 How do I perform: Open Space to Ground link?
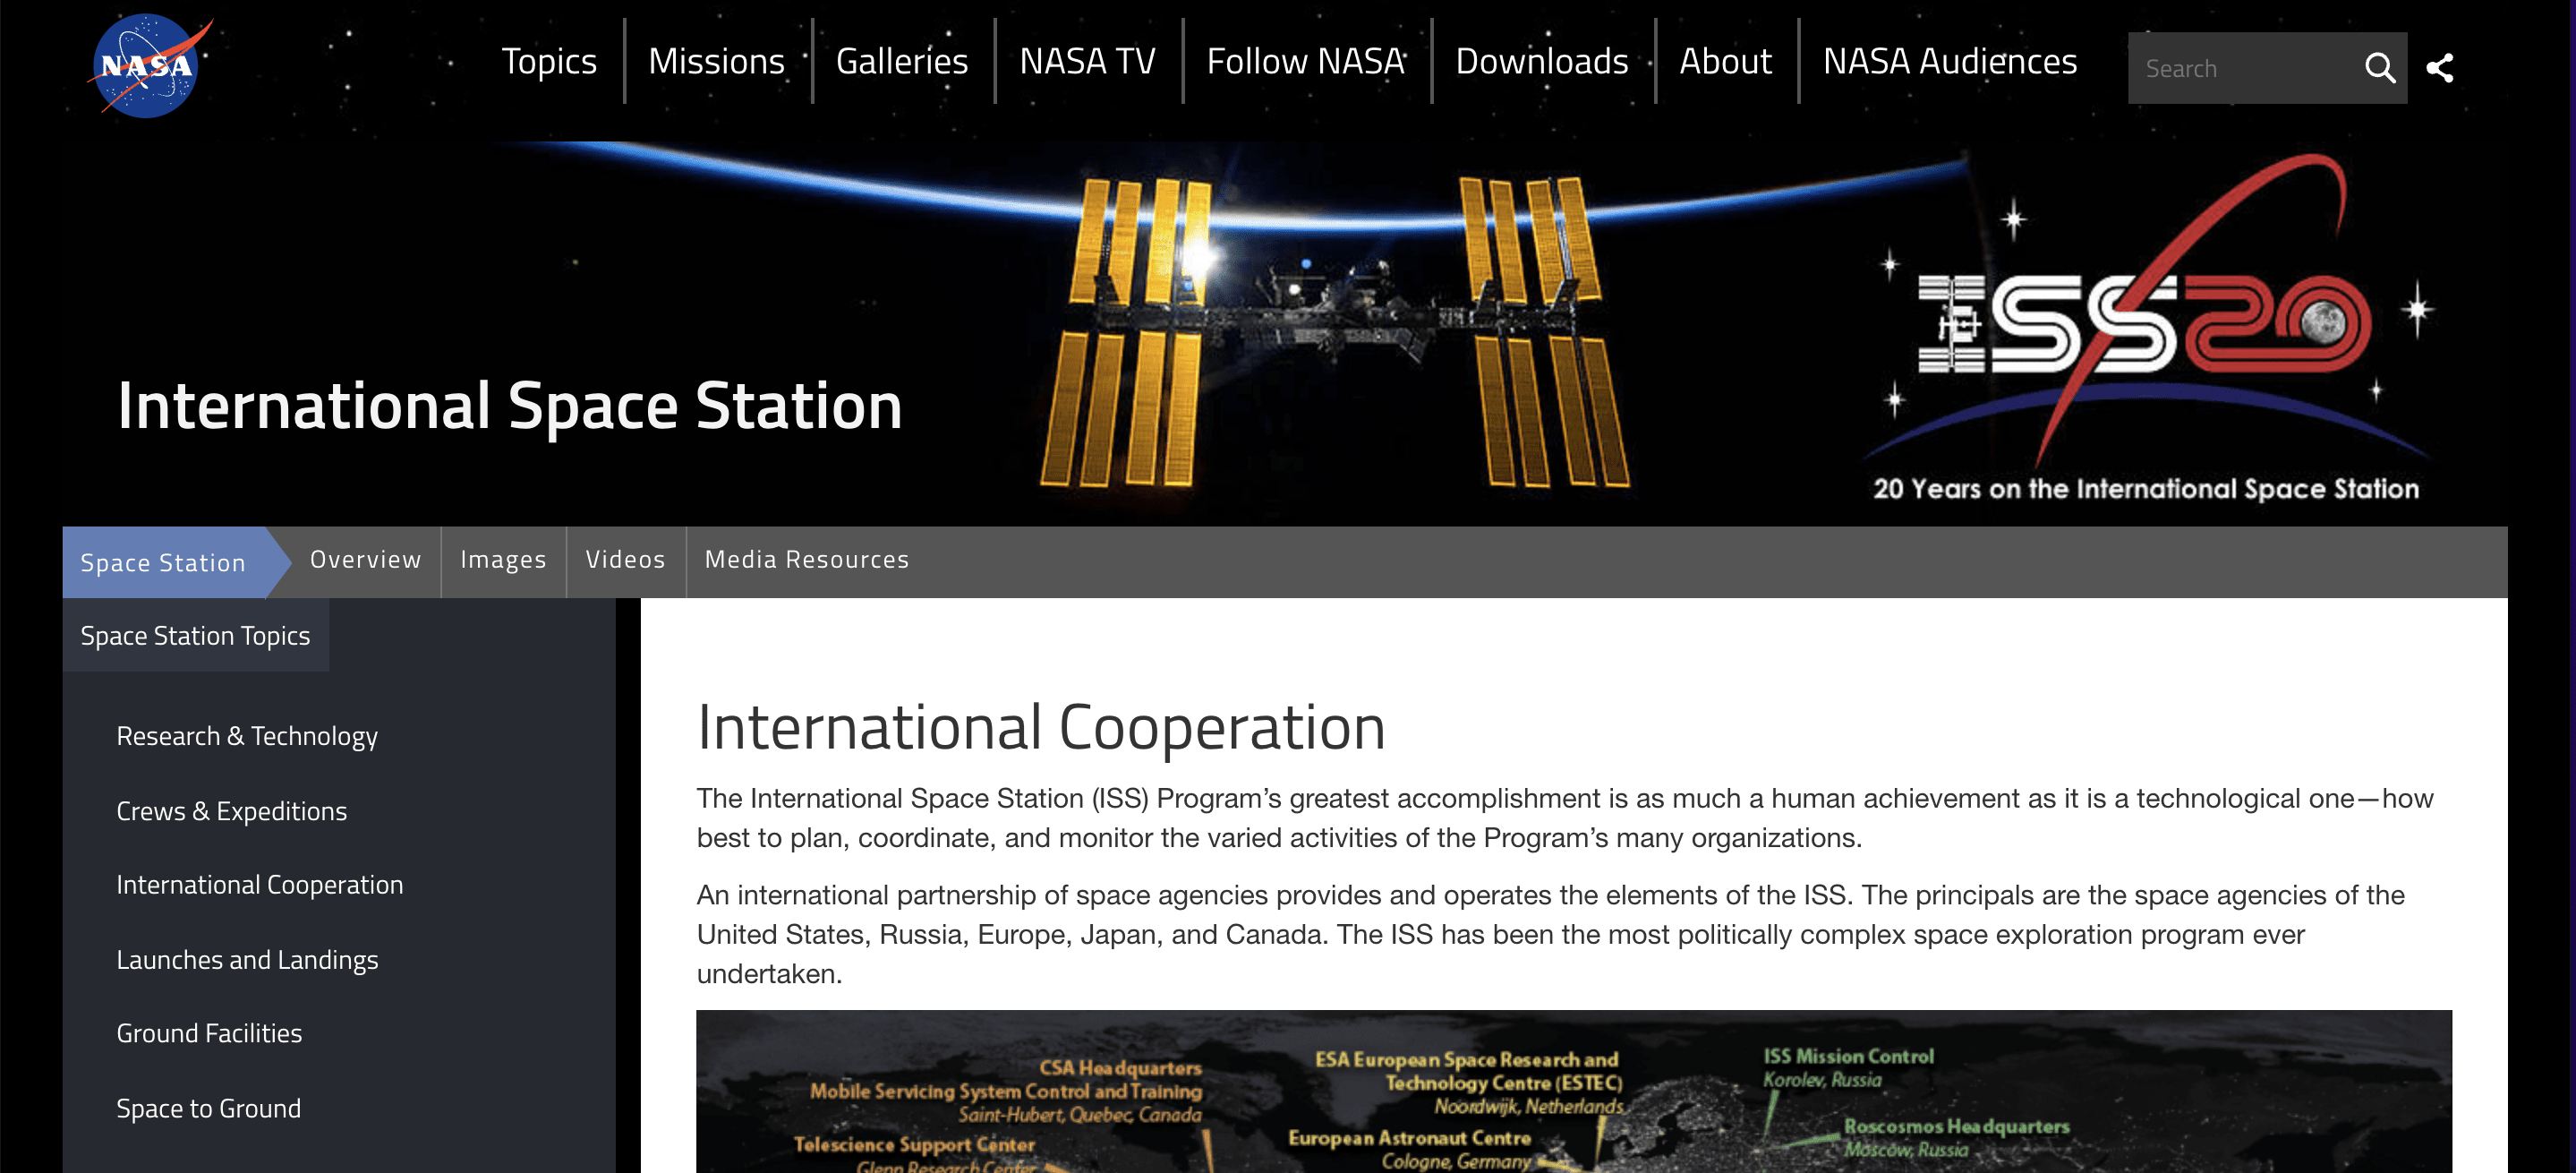208,1108
